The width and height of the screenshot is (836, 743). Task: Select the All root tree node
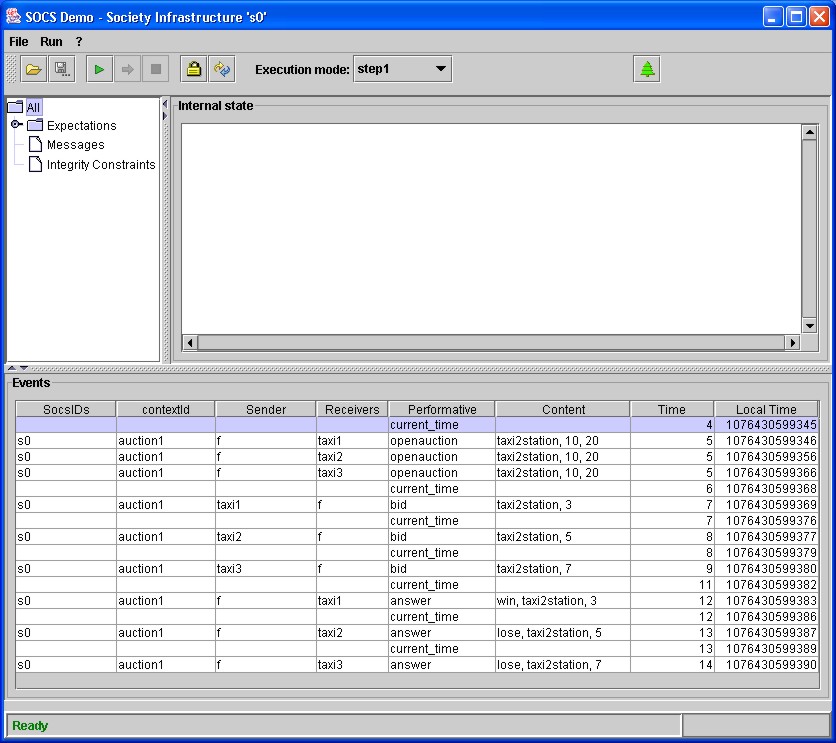pos(34,107)
